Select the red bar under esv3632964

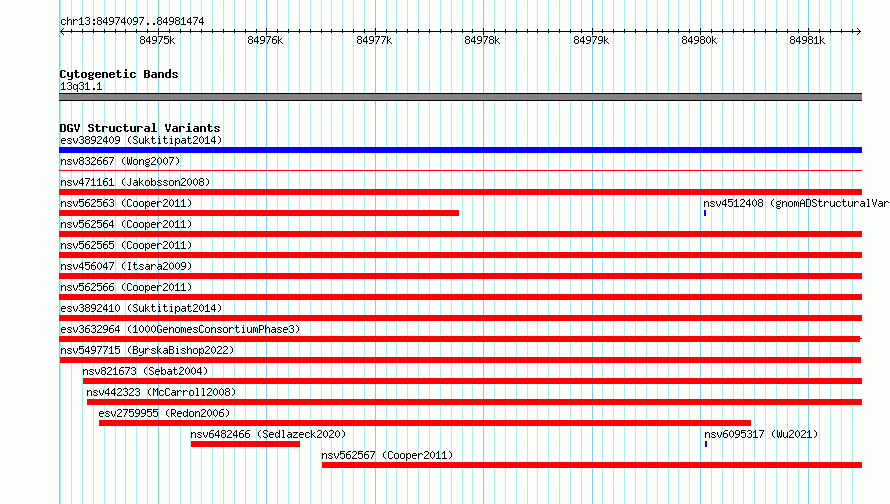460,339
